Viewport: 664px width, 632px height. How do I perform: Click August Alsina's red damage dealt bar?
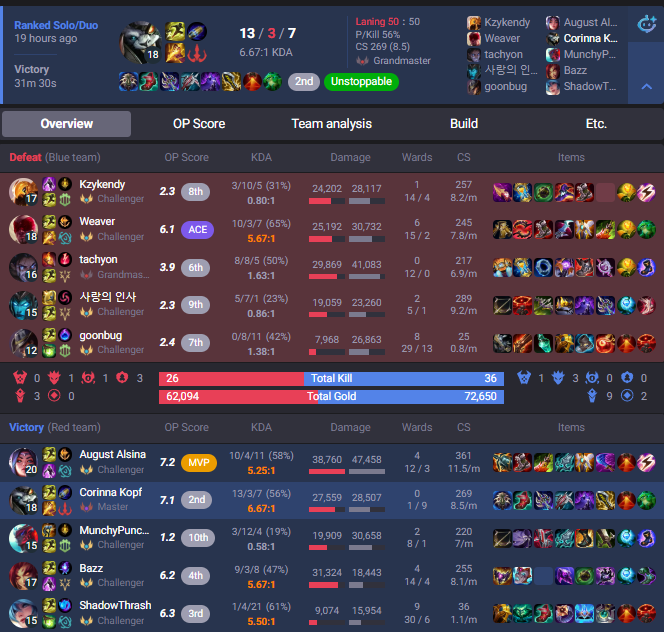(x=327, y=471)
